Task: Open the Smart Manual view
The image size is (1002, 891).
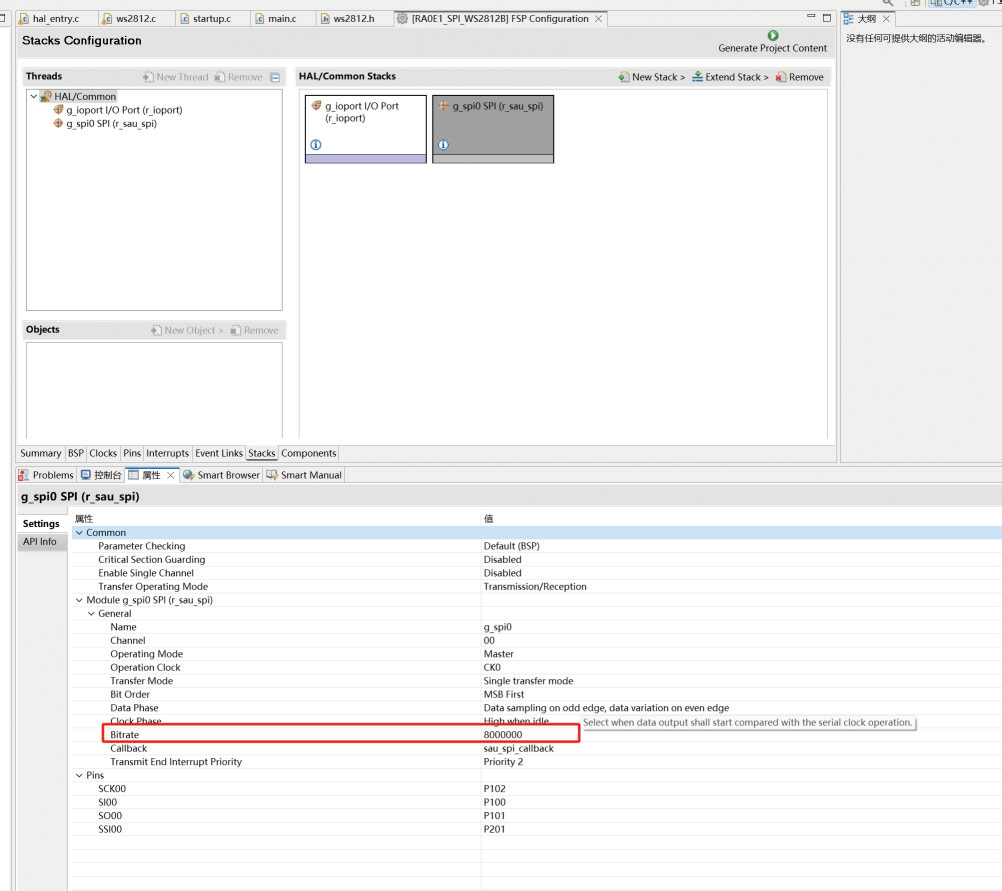Action: point(304,475)
